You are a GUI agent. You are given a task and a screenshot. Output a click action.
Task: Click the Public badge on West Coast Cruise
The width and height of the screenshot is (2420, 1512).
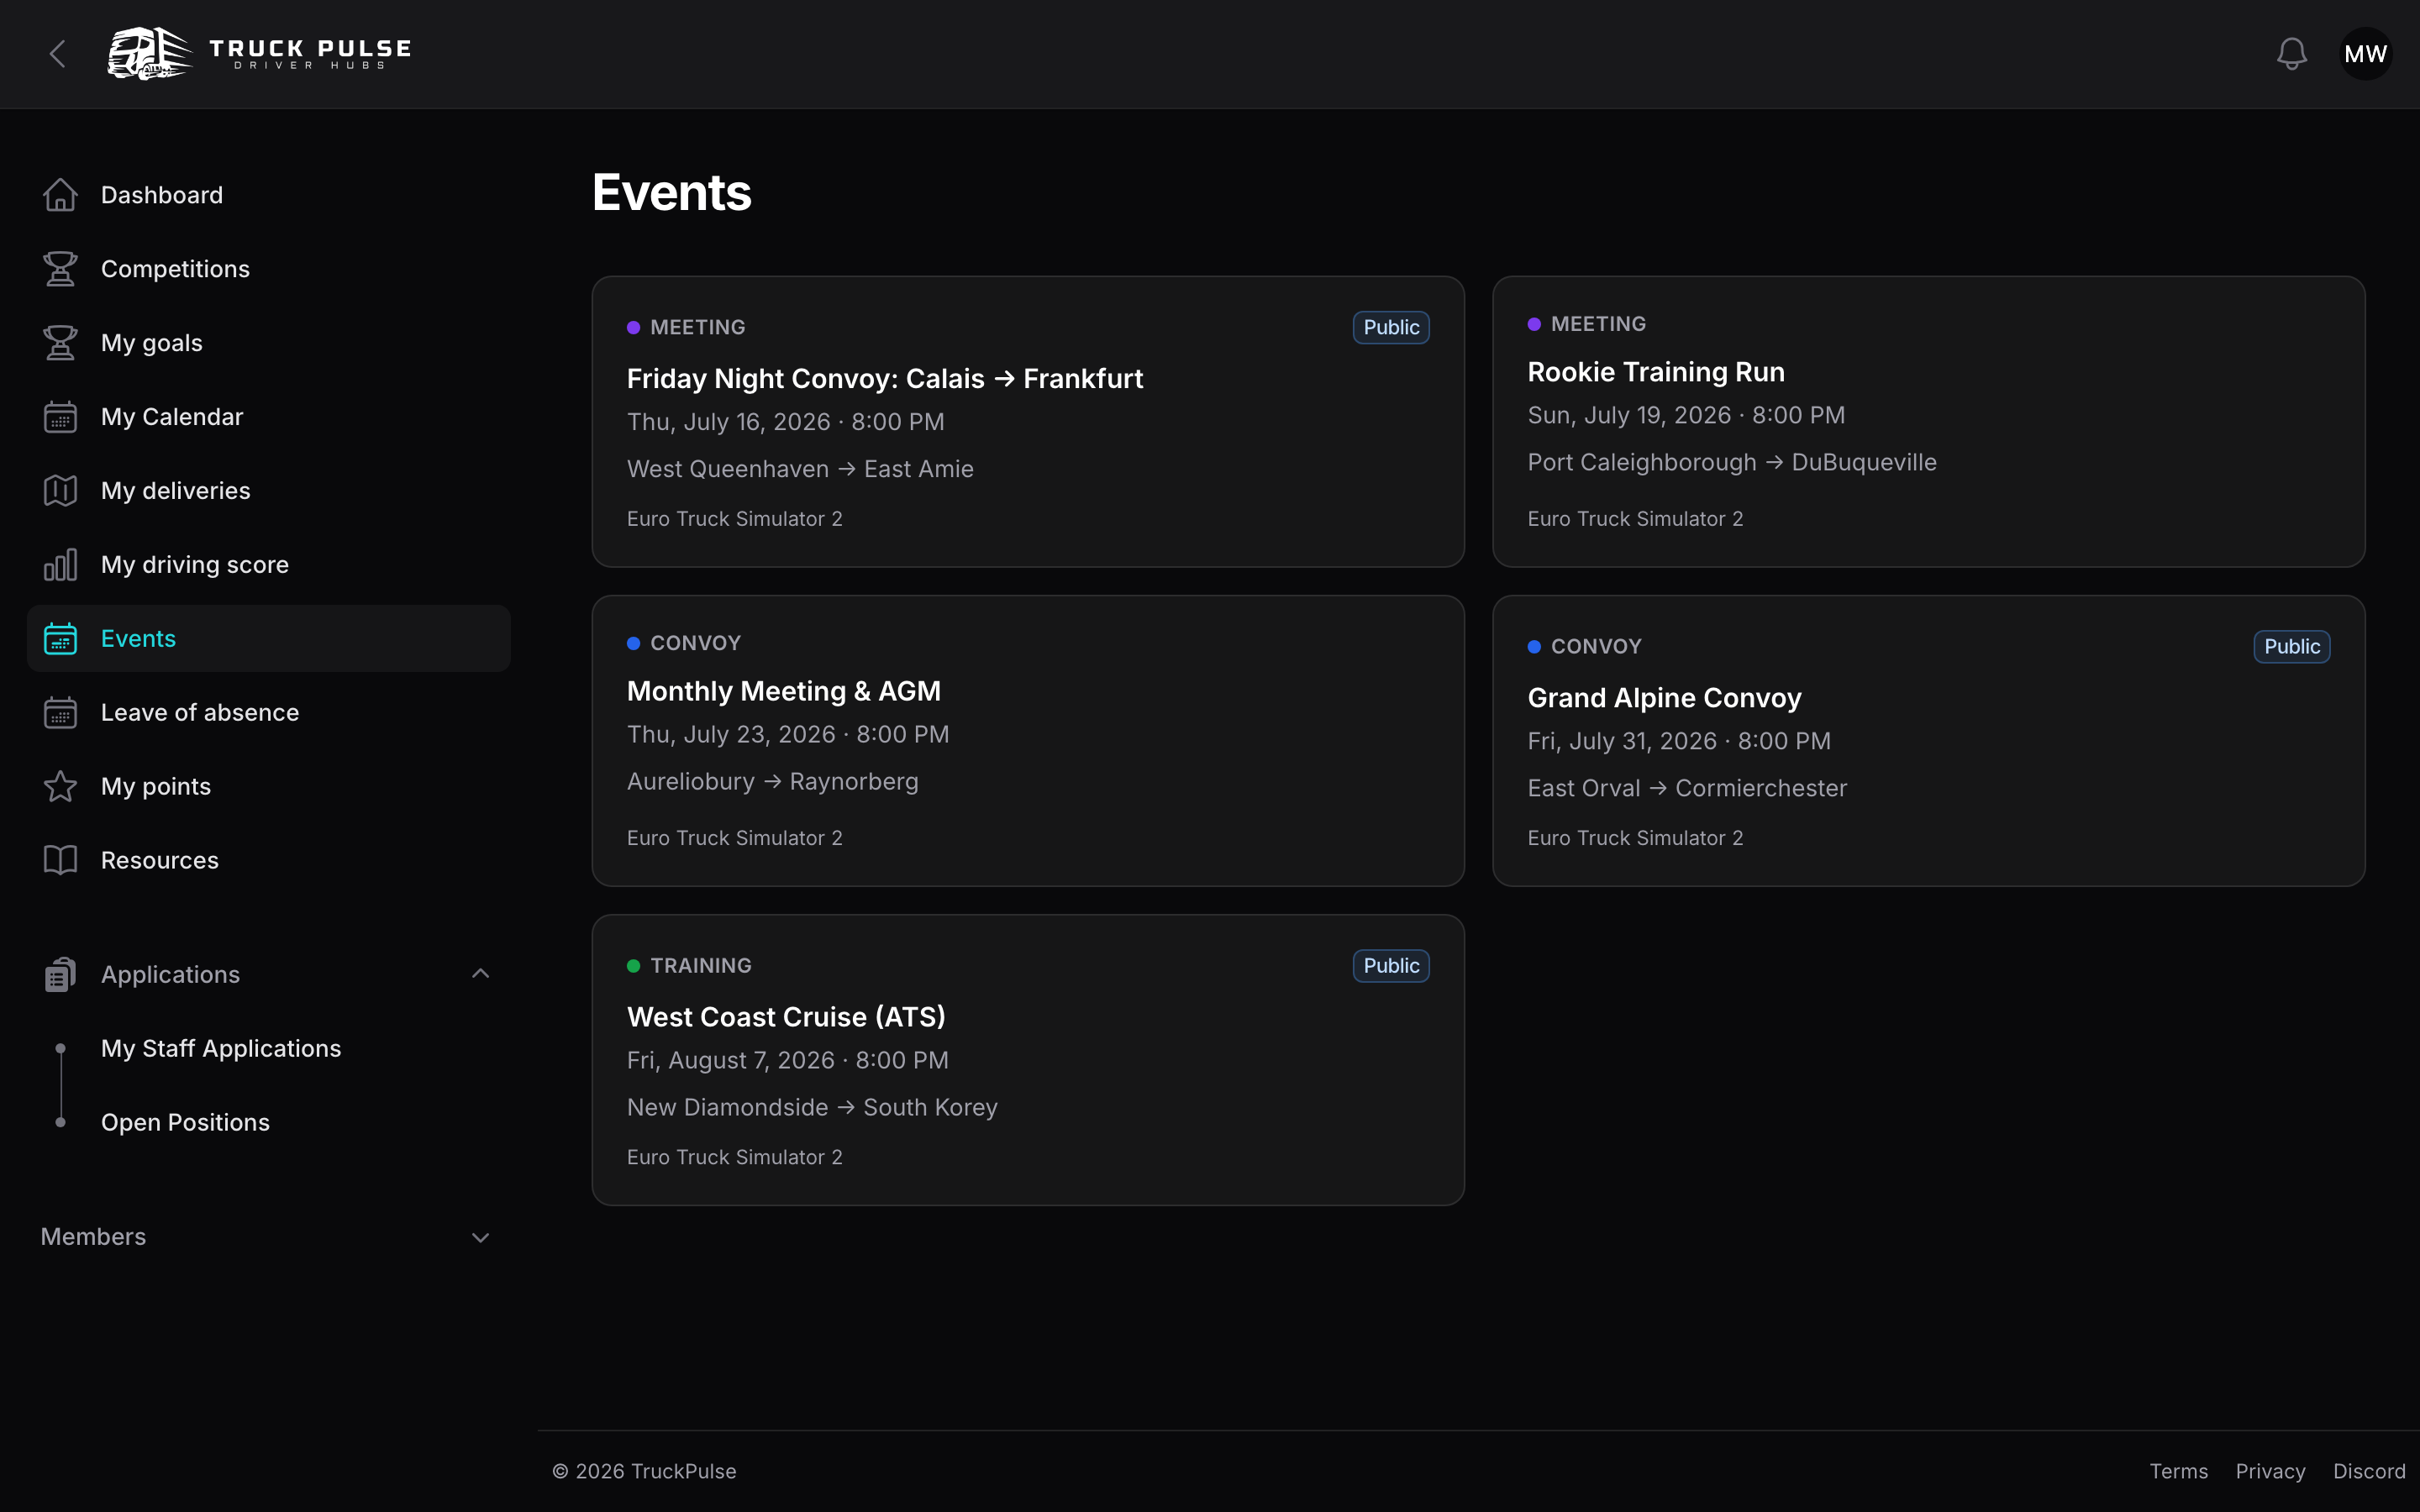[1391, 966]
